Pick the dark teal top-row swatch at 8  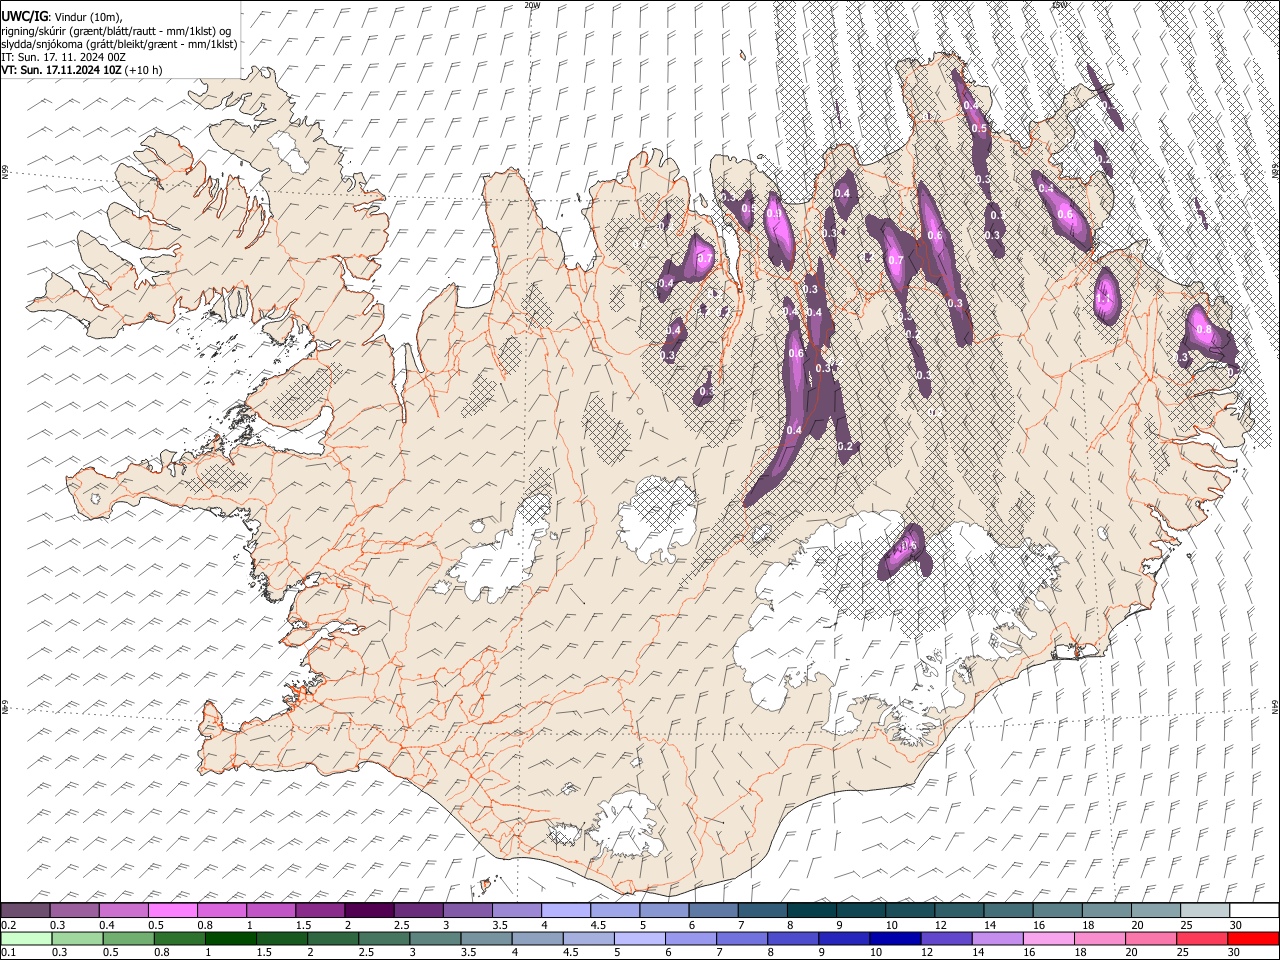pyautogui.click(x=812, y=911)
